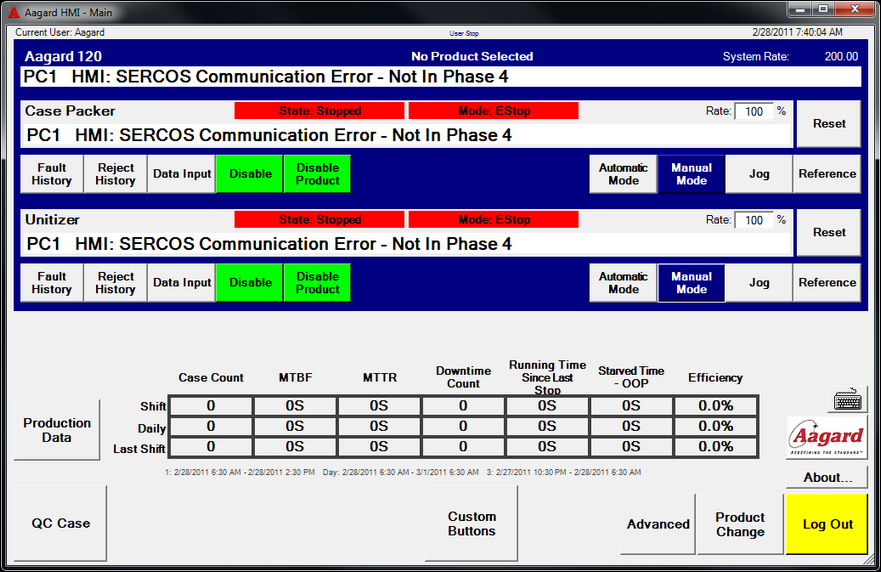Screen dimensions: 881x572
Task: Click Unitizer Mode: EStop indicator
Action: 493,220
